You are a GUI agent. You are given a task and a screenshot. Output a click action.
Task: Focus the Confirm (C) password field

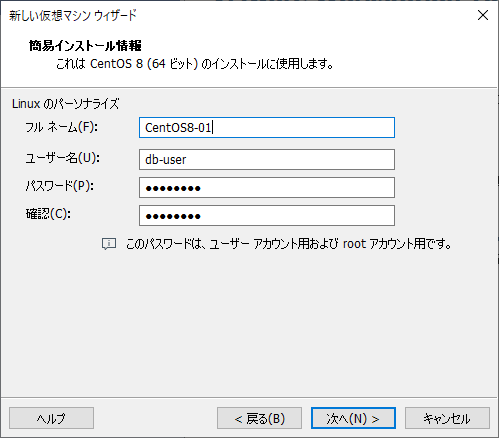(267, 216)
